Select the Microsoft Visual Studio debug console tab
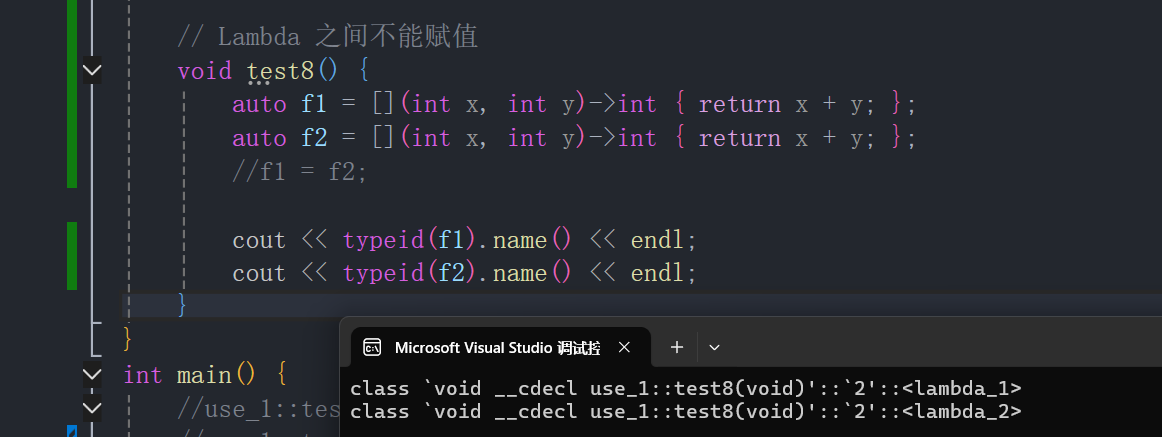This screenshot has height=437, width=1162. point(500,347)
